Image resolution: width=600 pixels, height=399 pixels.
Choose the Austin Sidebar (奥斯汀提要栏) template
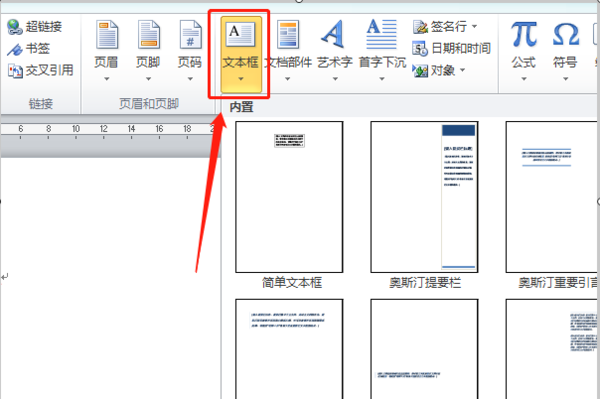point(424,197)
